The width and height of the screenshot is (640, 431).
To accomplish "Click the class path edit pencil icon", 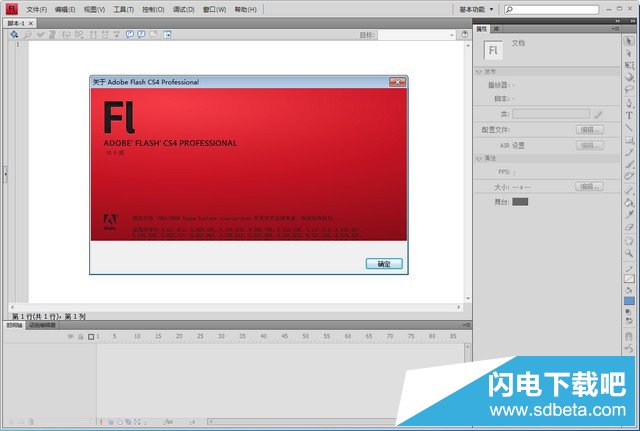I will (x=598, y=115).
